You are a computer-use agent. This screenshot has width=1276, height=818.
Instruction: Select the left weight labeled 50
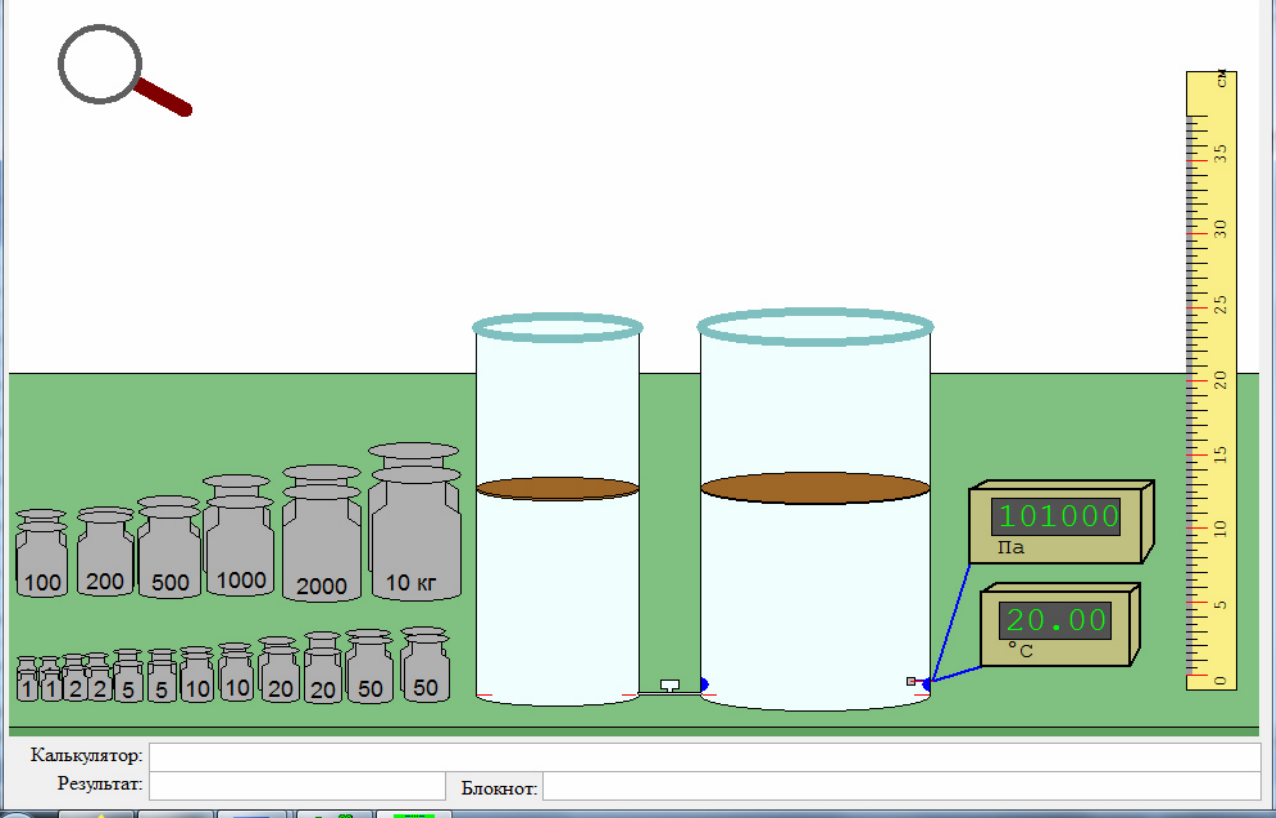point(370,666)
